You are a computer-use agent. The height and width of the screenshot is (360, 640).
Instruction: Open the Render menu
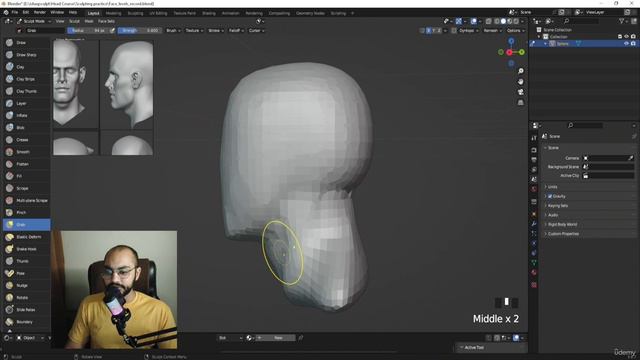click(40, 13)
